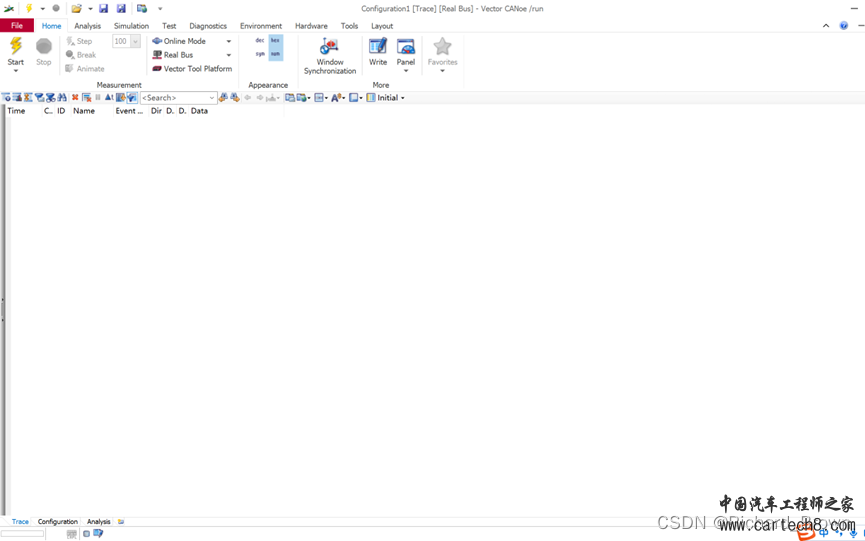The image size is (865, 541).
Task: Click the Search field in Trace toolbar
Action: click(173, 98)
